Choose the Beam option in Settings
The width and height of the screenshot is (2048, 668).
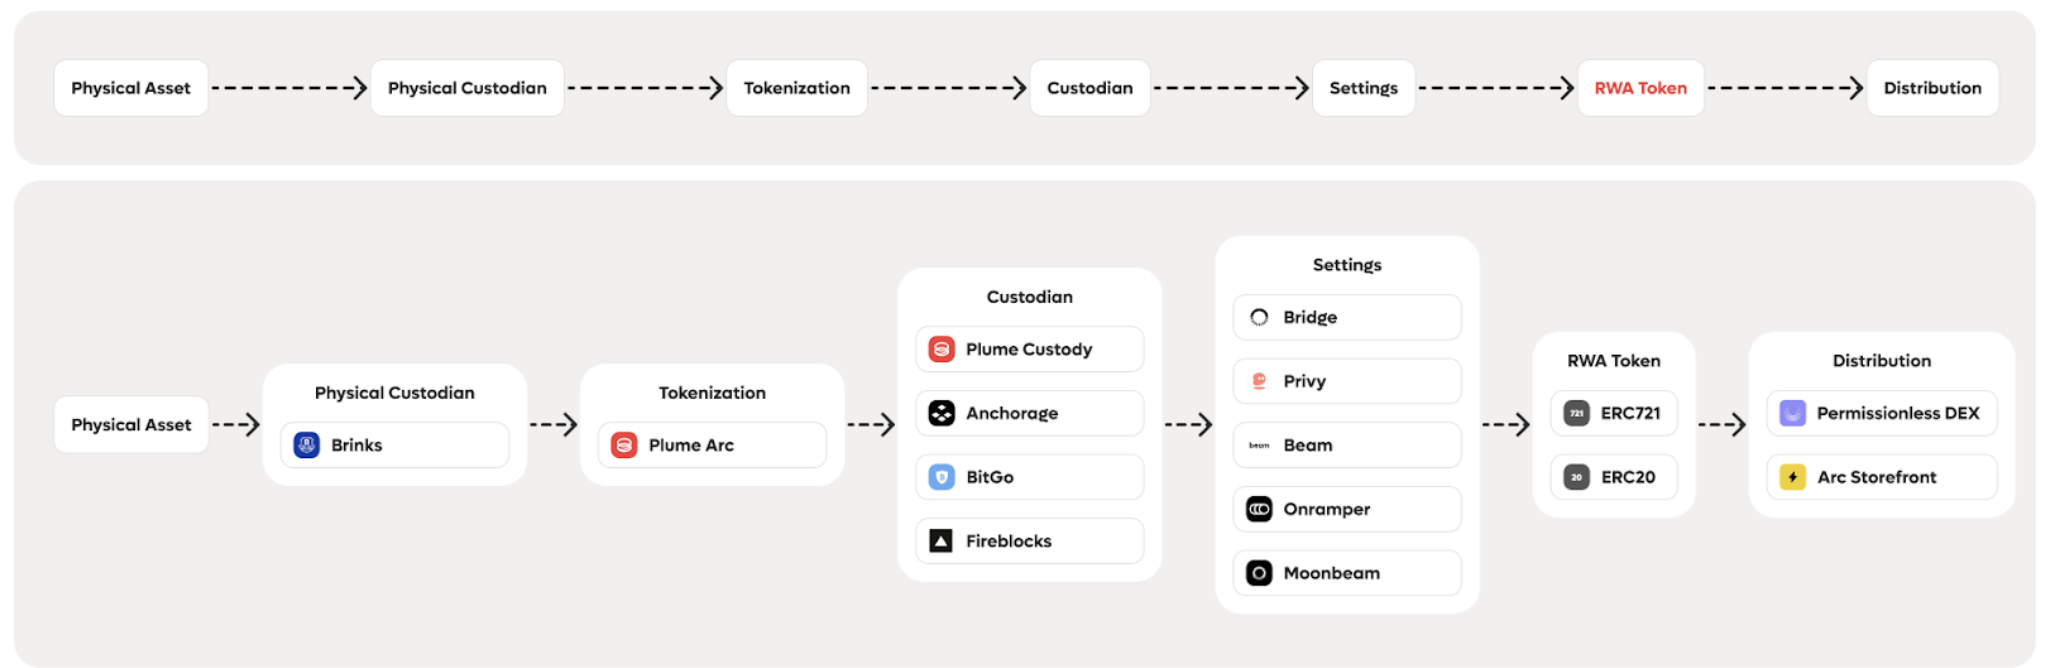(x=1346, y=445)
